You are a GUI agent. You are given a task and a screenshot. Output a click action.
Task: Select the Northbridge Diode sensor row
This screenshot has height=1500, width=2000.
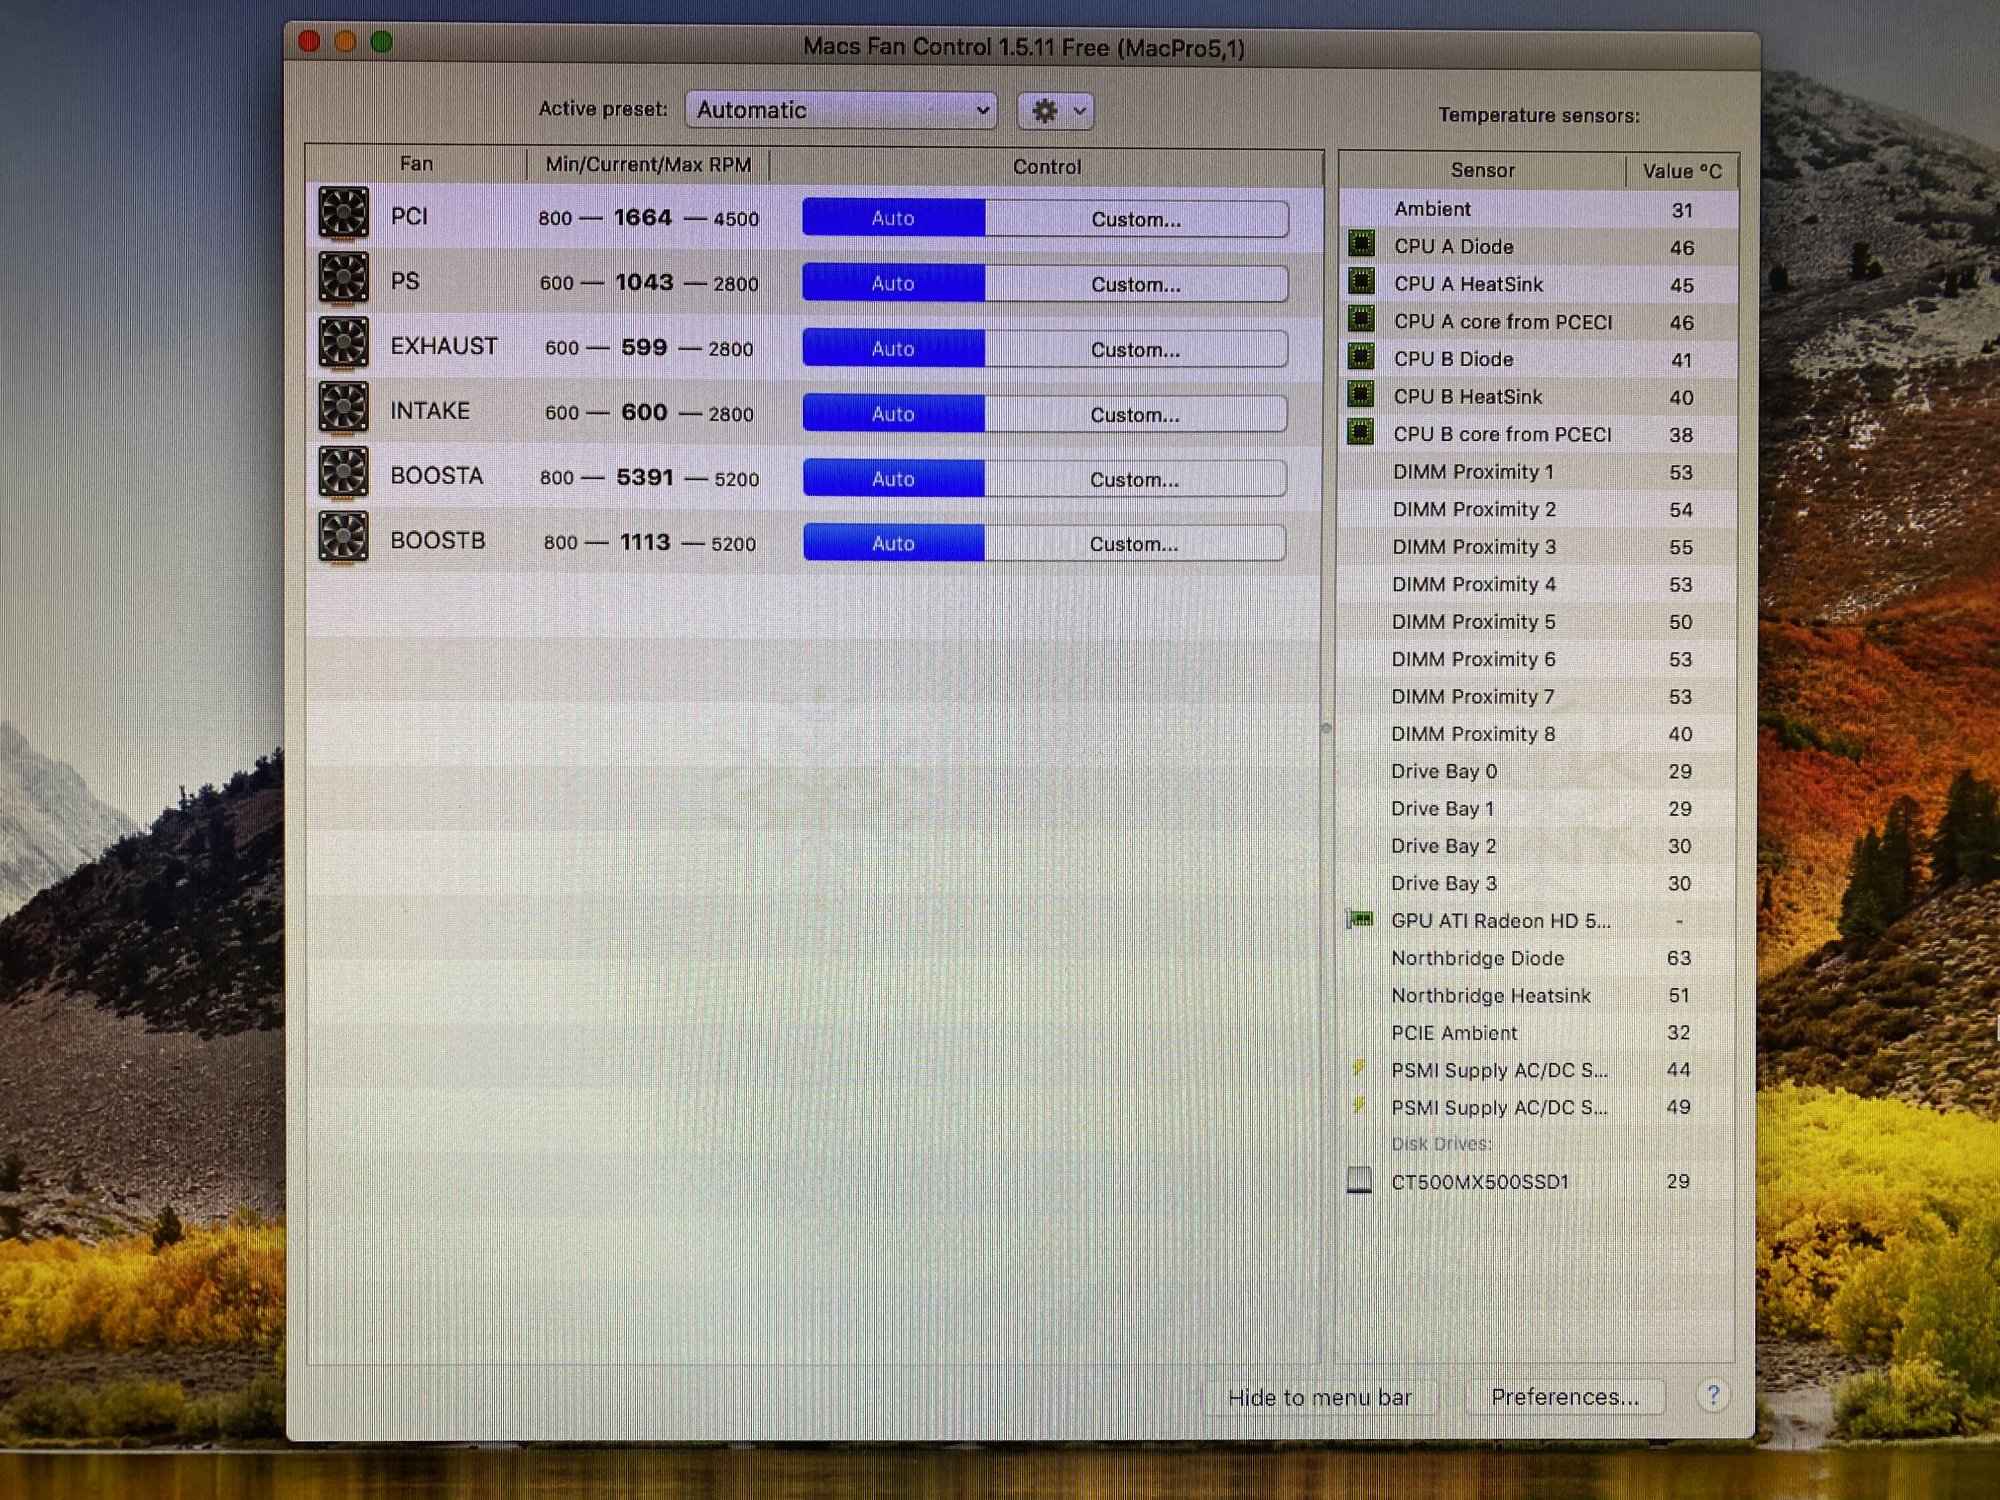point(1536,958)
